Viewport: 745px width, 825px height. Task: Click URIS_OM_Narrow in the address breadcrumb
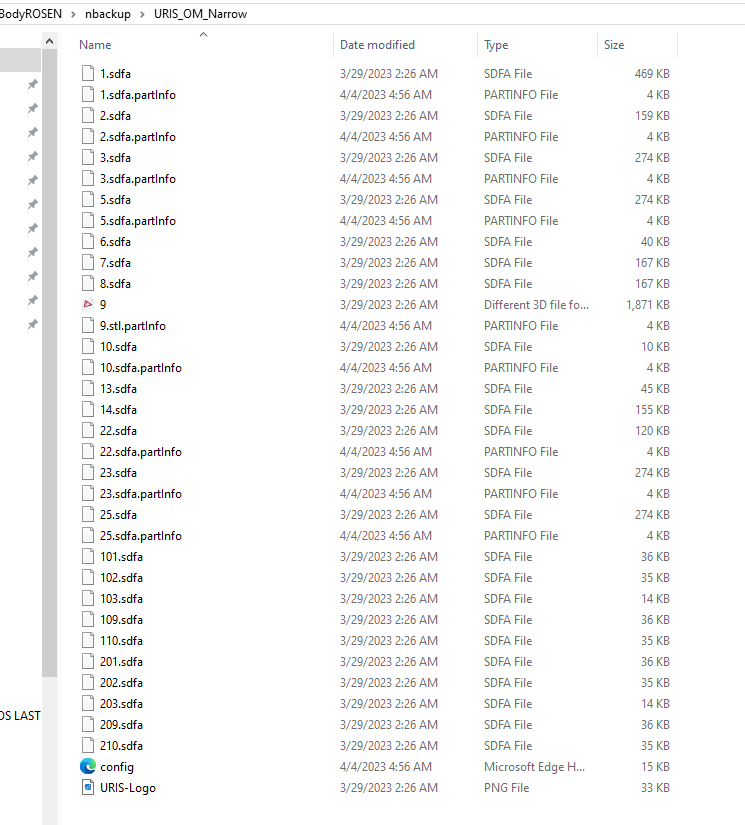point(200,14)
